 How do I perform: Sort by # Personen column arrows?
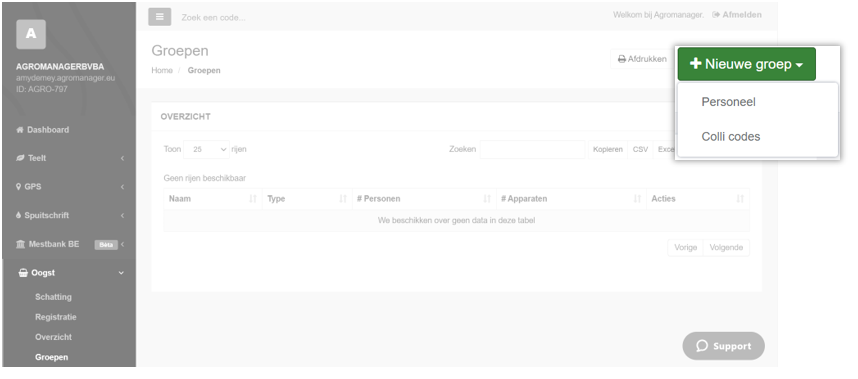[x=487, y=199]
